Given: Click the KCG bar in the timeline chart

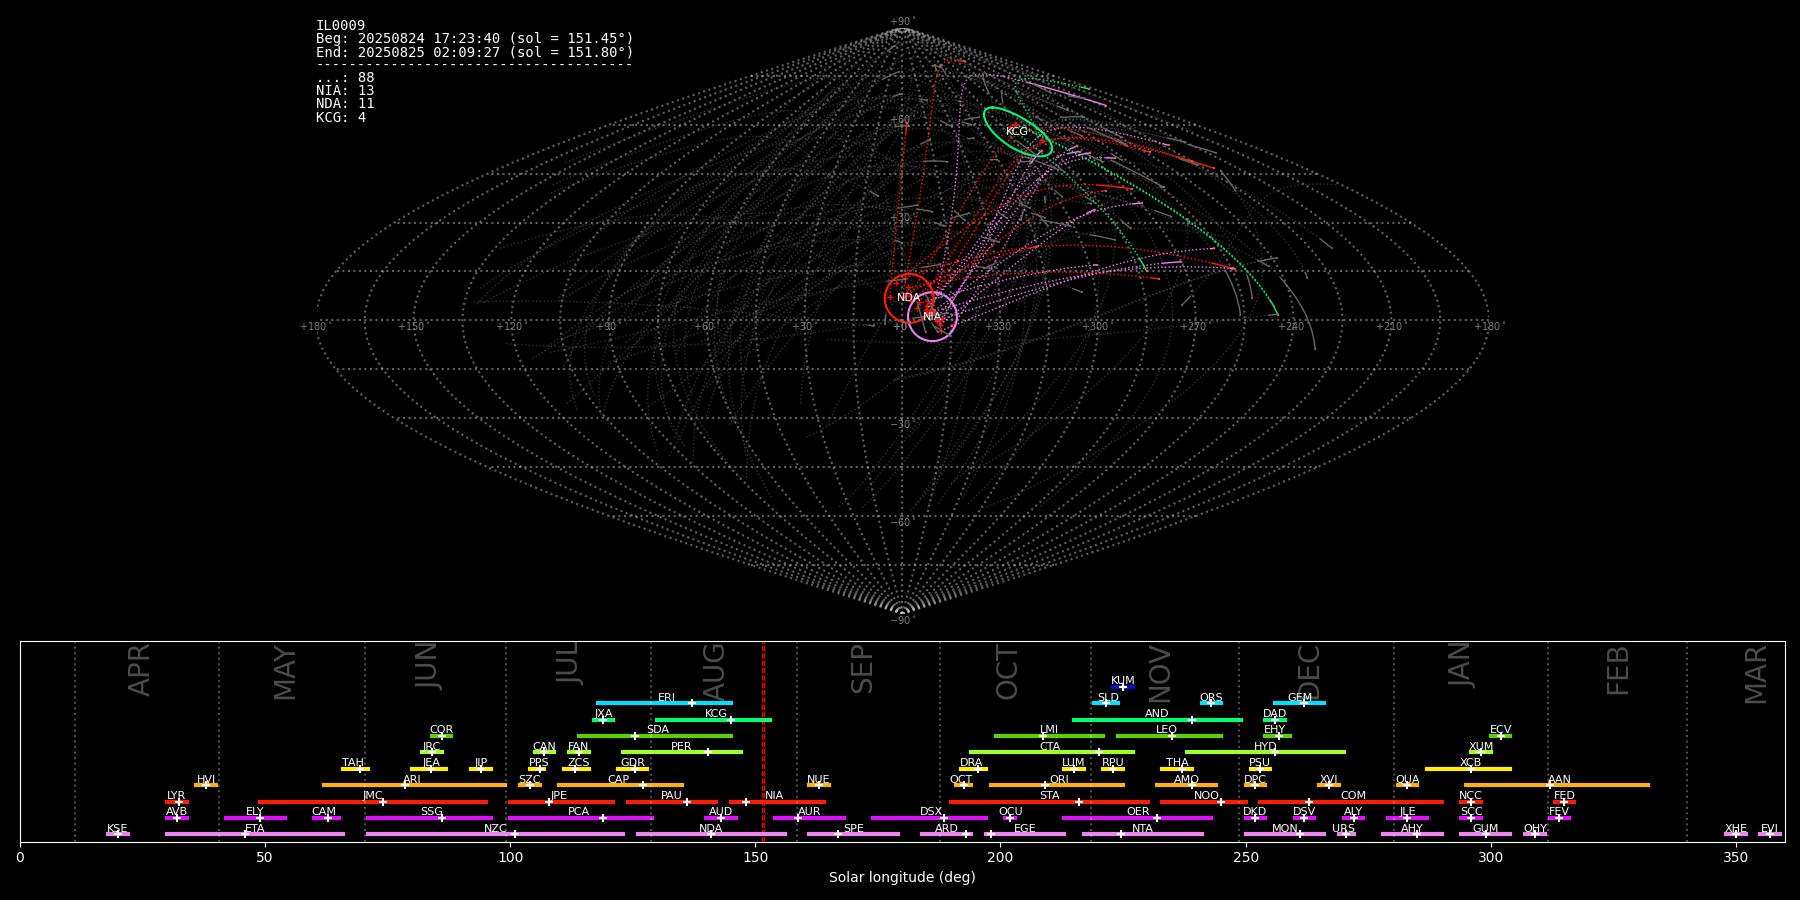Looking at the screenshot, I should pos(713,720).
